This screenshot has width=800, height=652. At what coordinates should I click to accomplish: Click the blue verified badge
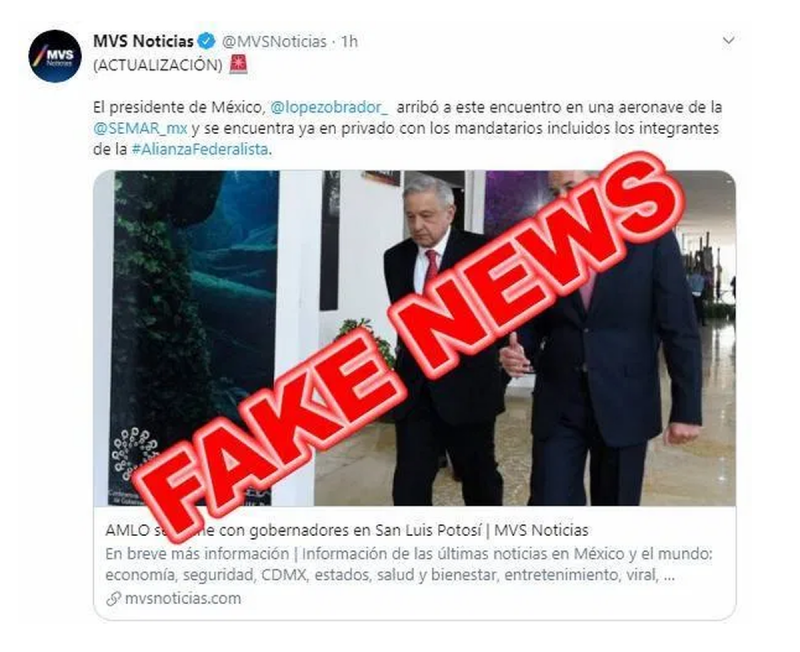[x=207, y=41]
